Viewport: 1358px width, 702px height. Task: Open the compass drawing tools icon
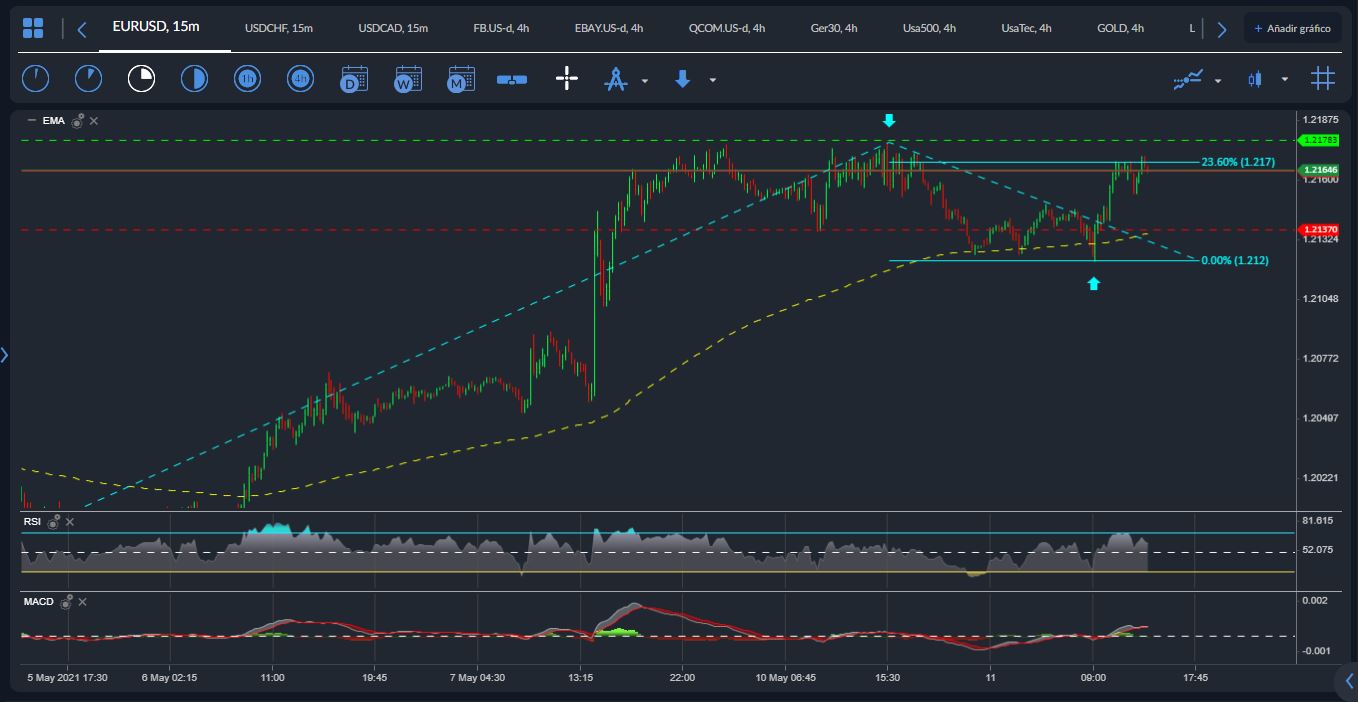pos(615,79)
